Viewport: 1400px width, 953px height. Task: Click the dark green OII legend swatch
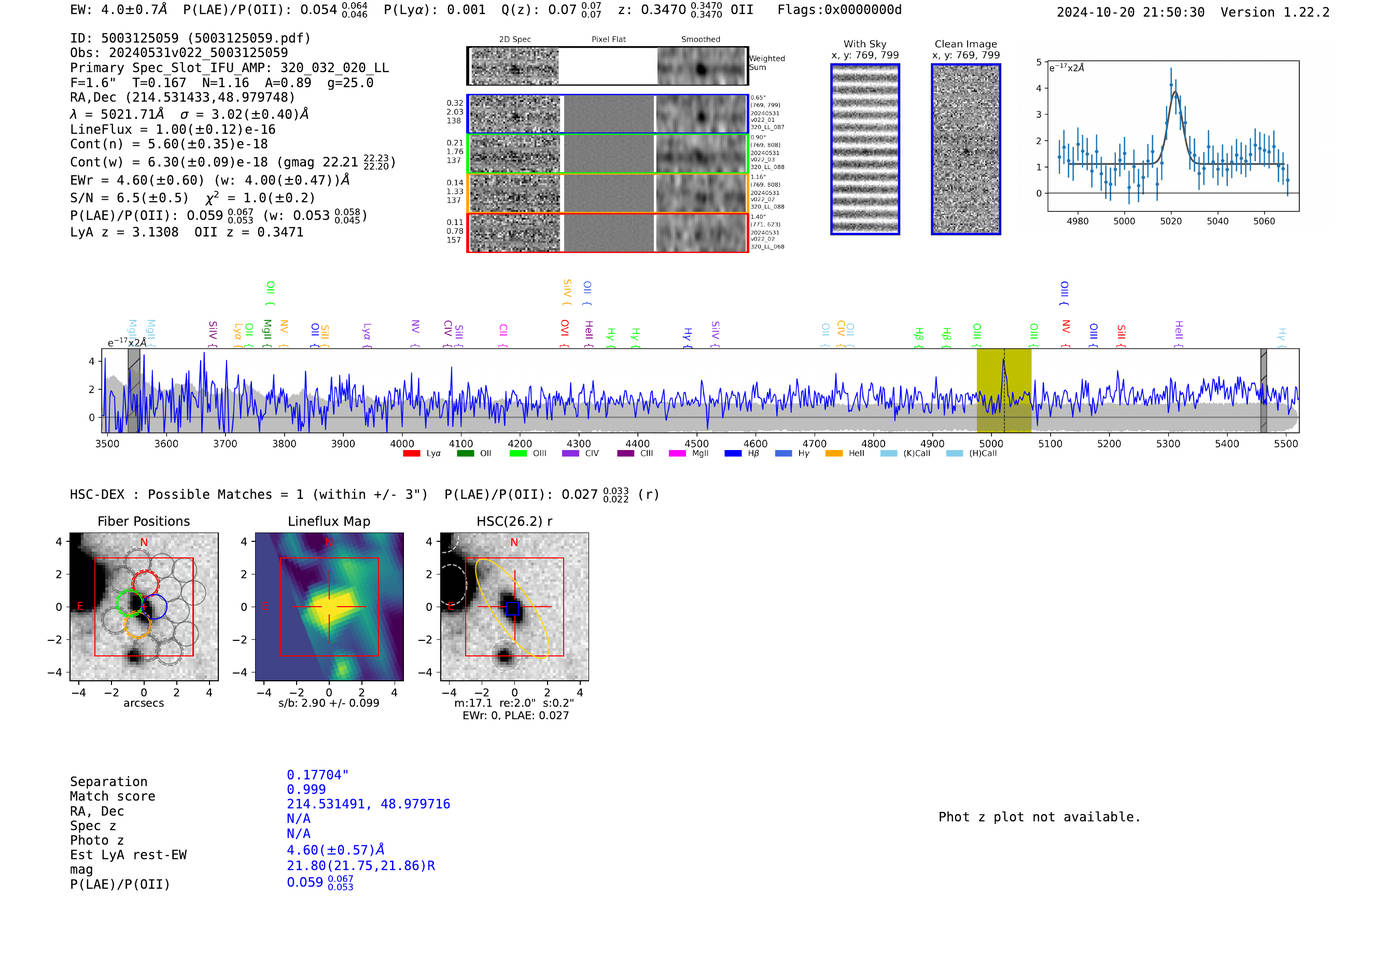pyautogui.click(x=465, y=454)
